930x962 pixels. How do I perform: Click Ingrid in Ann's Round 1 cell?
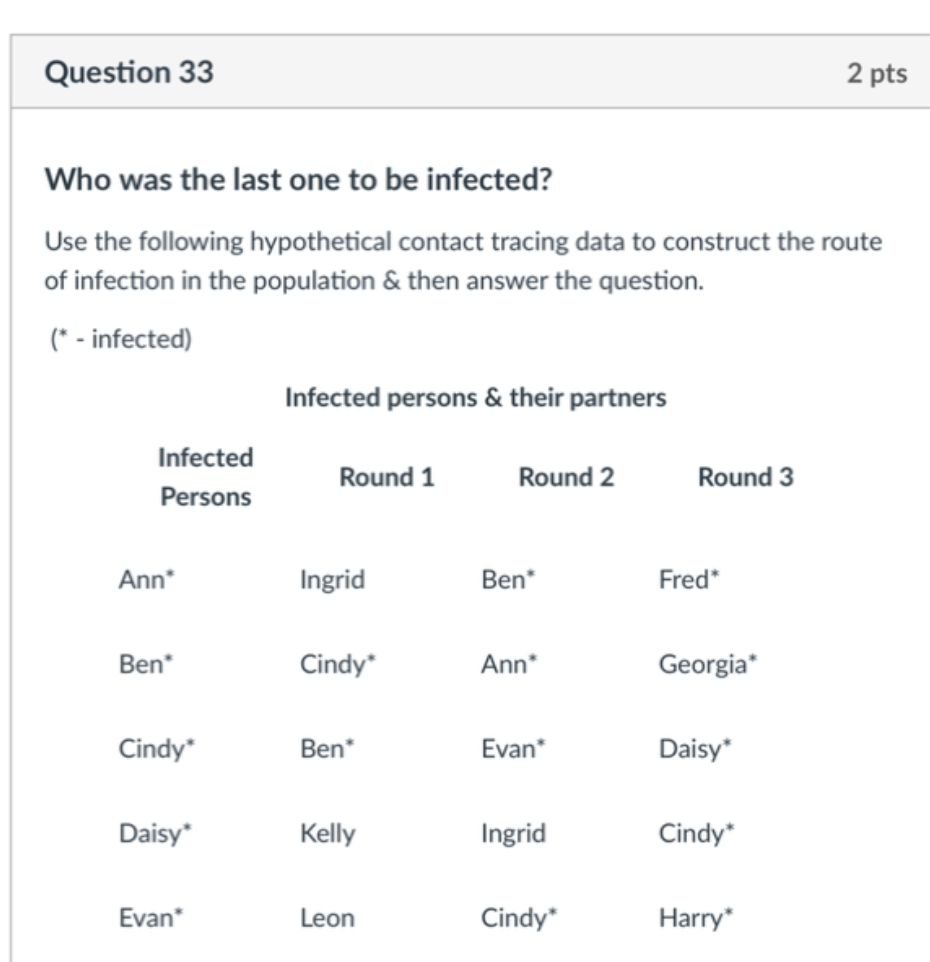tap(332, 580)
